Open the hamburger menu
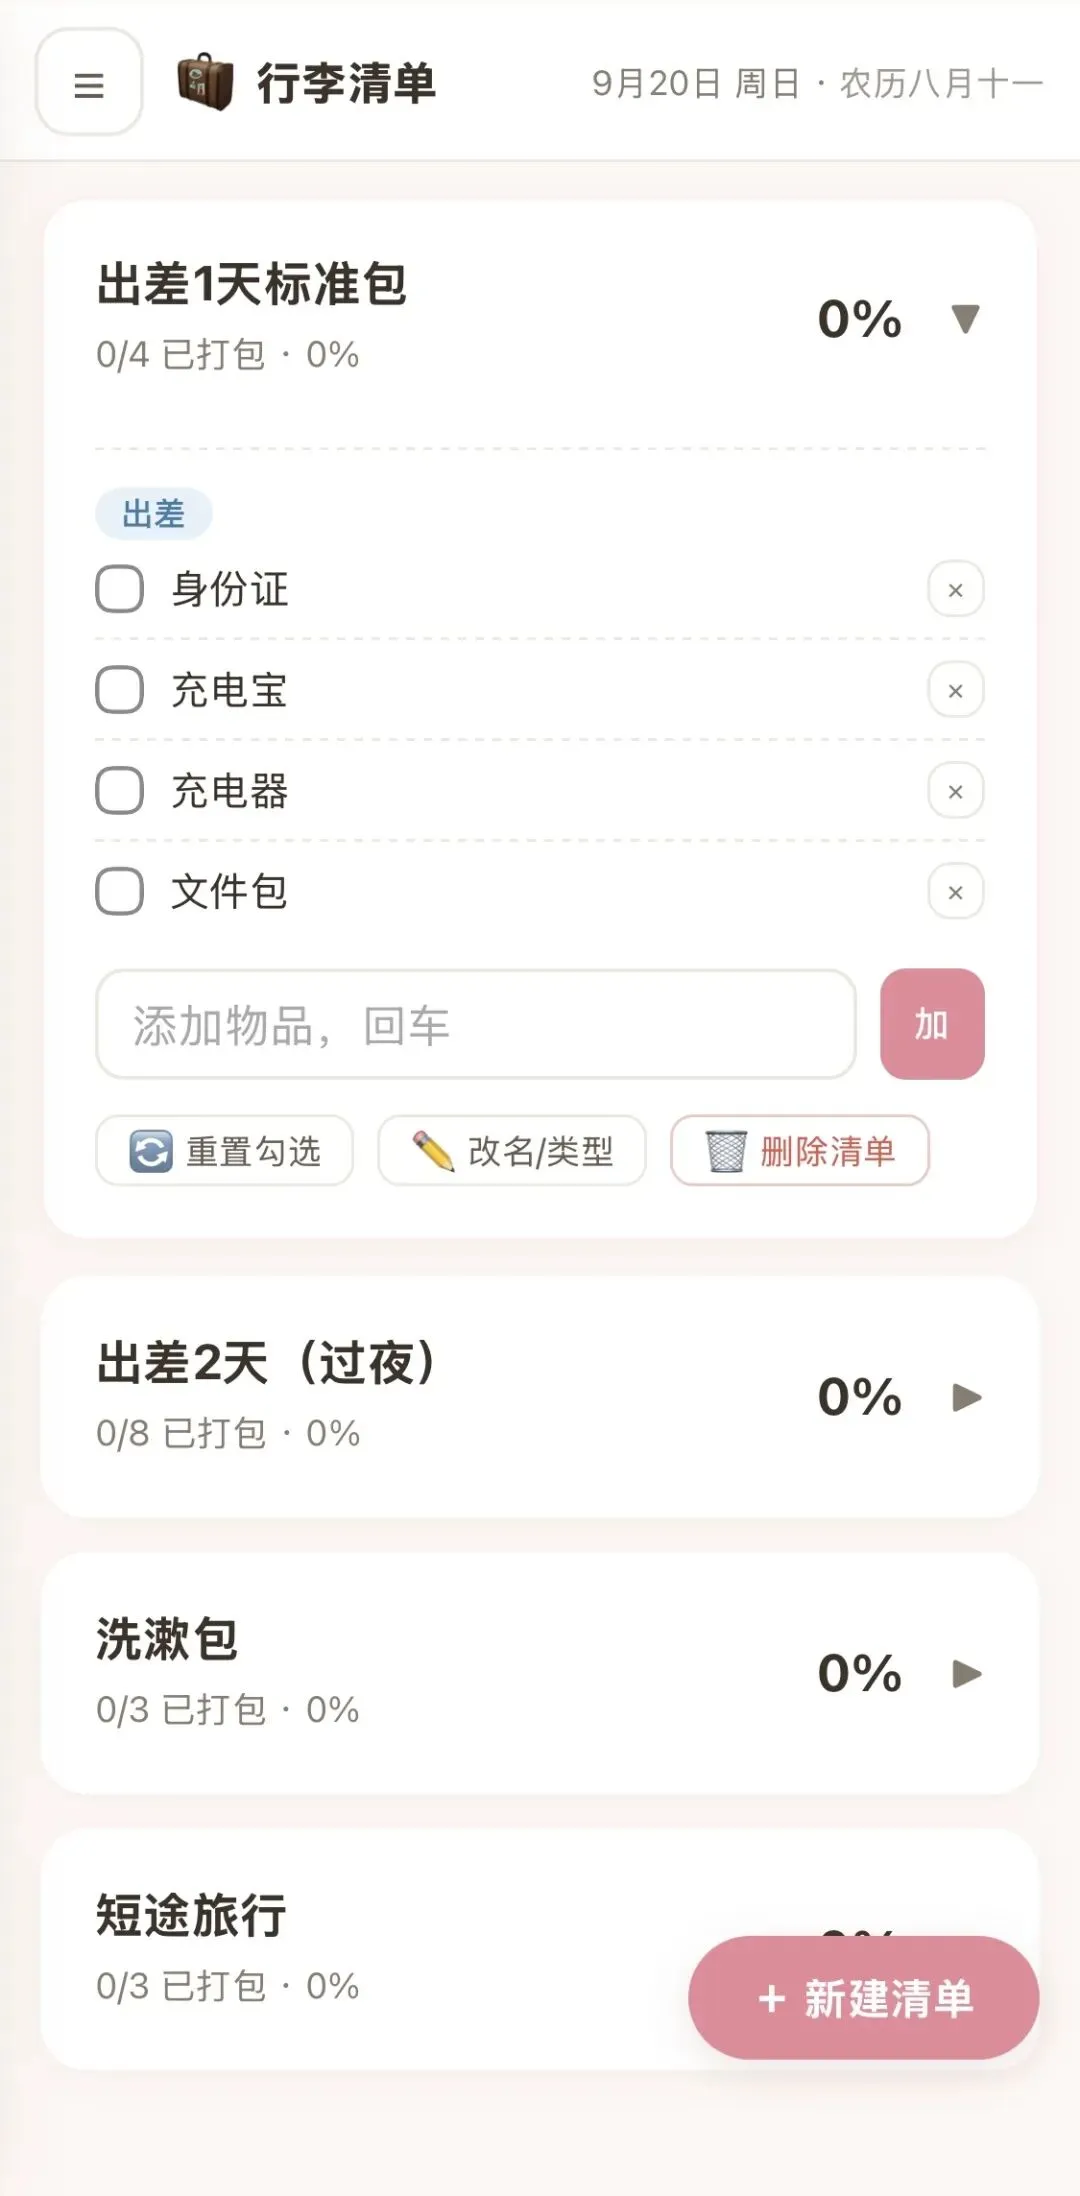The image size is (1080, 2196). coord(89,83)
